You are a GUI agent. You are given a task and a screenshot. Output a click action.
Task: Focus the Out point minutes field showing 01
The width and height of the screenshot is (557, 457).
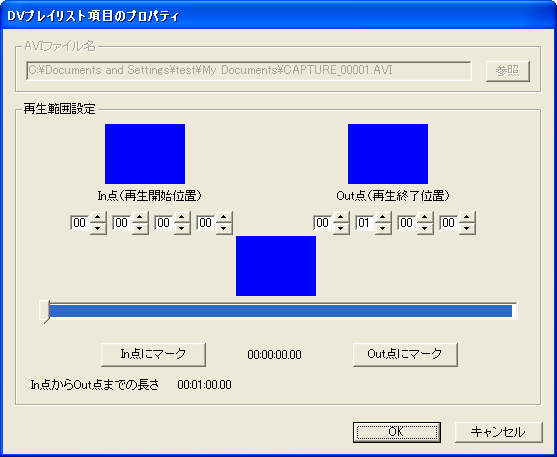point(365,223)
